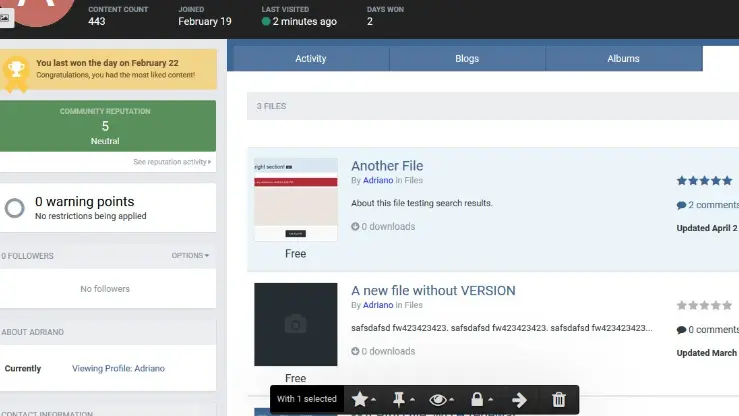Click the dark placeholder thumbnail of second file
The width and height of the screenshot is (739, 416).
pos(295,324)
